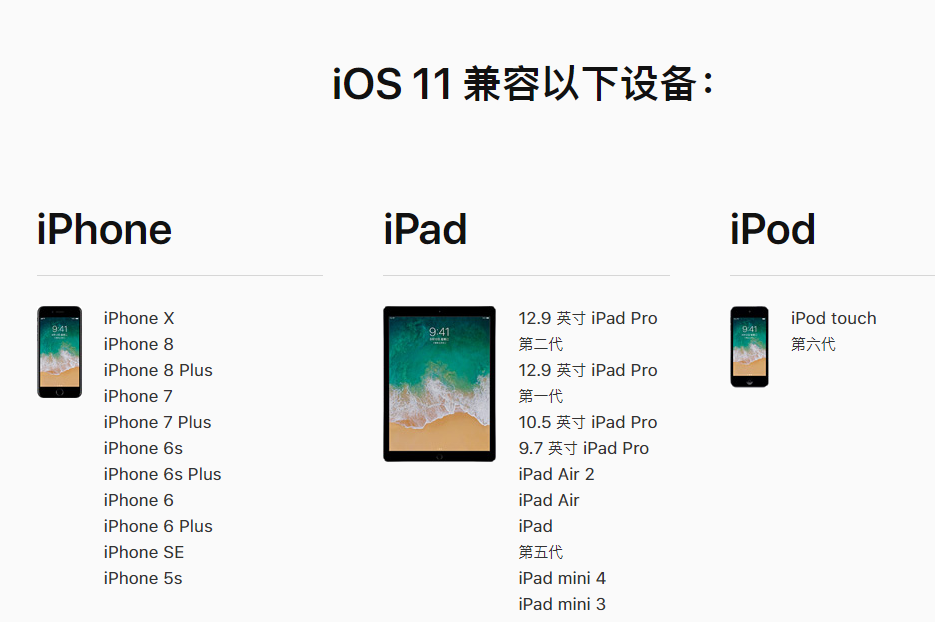The height and width of the screenshot is (622, 935).
Task: Click the iPad column heading
Action: point(425,230)
